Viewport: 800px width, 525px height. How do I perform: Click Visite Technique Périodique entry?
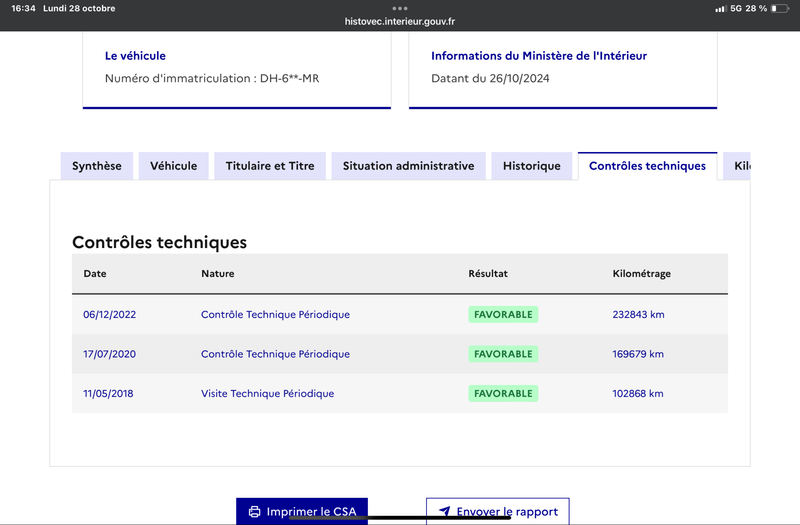coord(267,394)
